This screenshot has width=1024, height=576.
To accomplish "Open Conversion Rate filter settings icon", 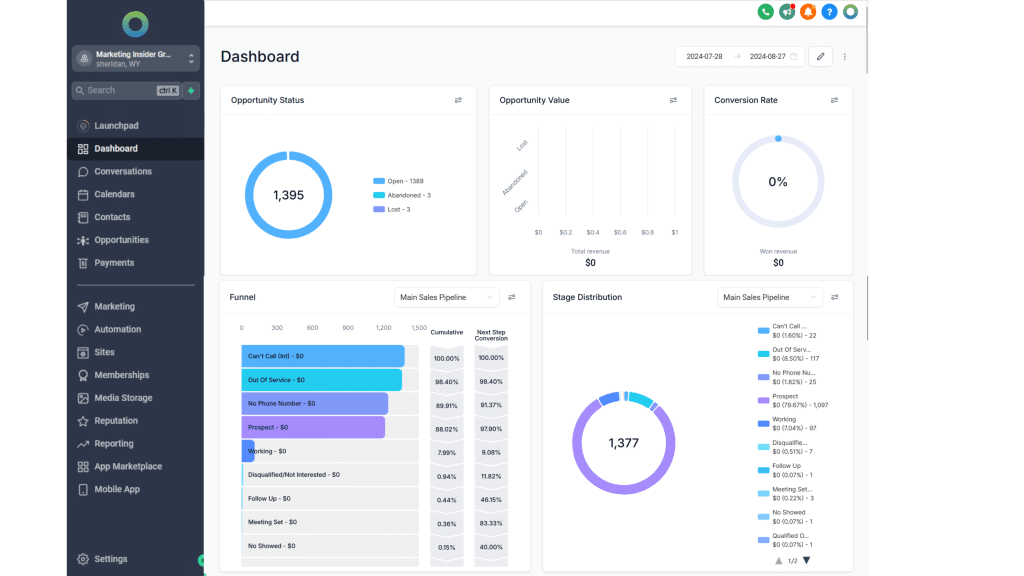I will pyautogui.click(x=834, y=100).
